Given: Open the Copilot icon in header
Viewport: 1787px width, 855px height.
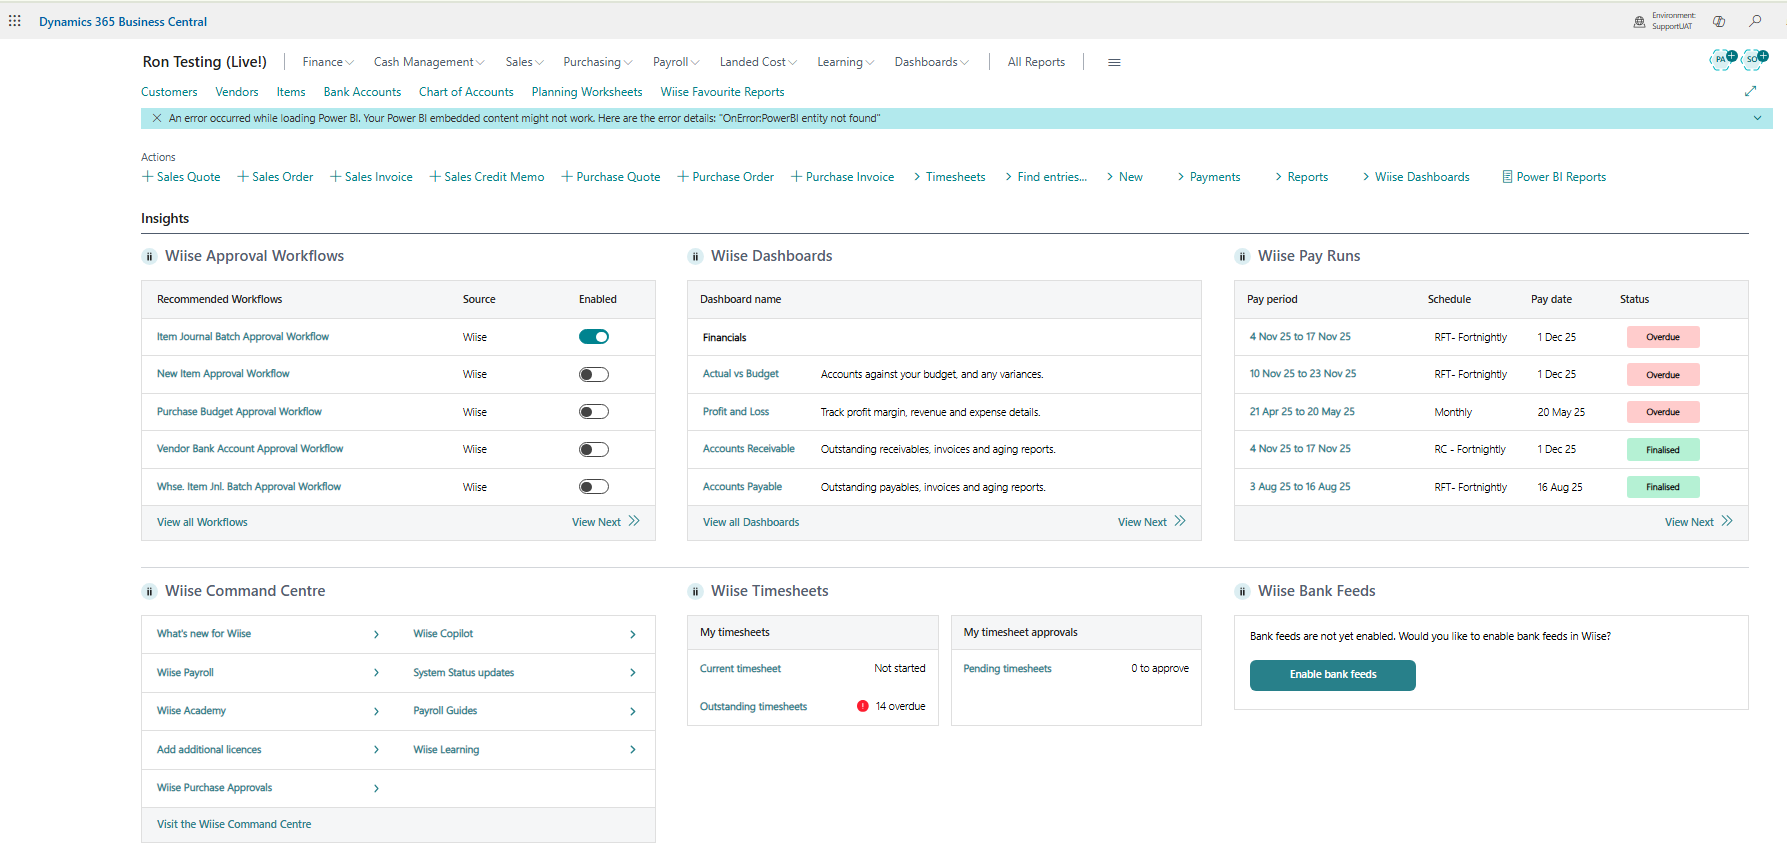Looking at the screenshot, I should pos(1719,21).
